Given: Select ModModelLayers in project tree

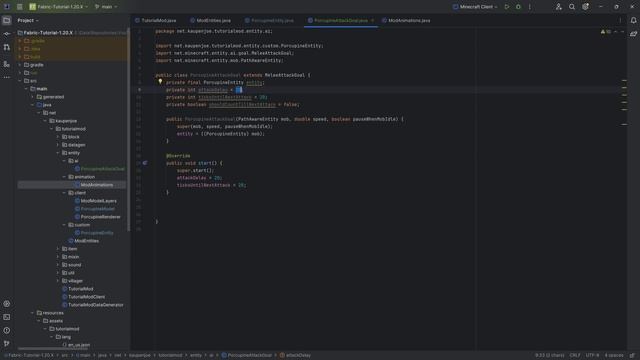Looking at the screenshot, I should 98,201.
